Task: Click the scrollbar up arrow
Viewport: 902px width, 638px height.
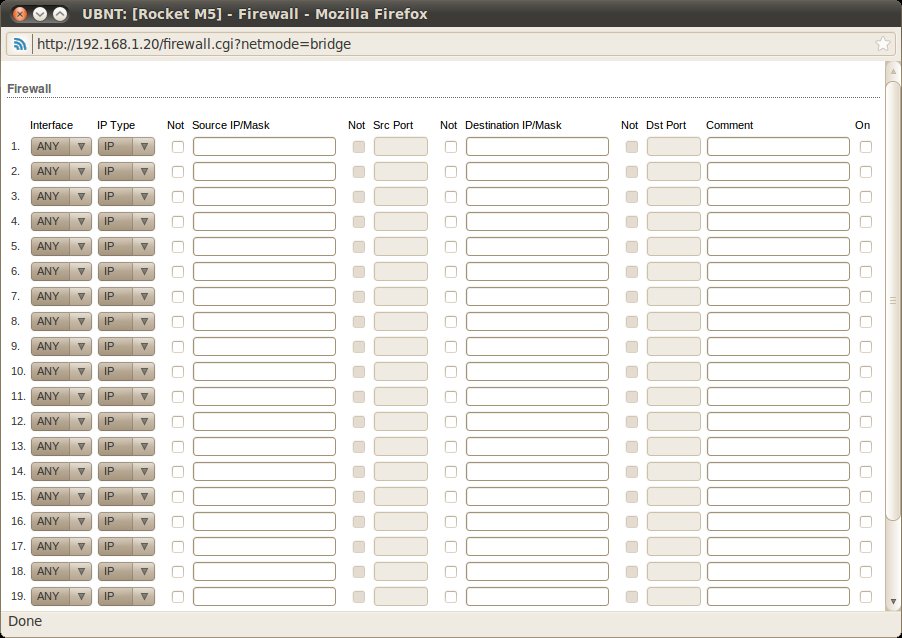Action: pos(893,71)
